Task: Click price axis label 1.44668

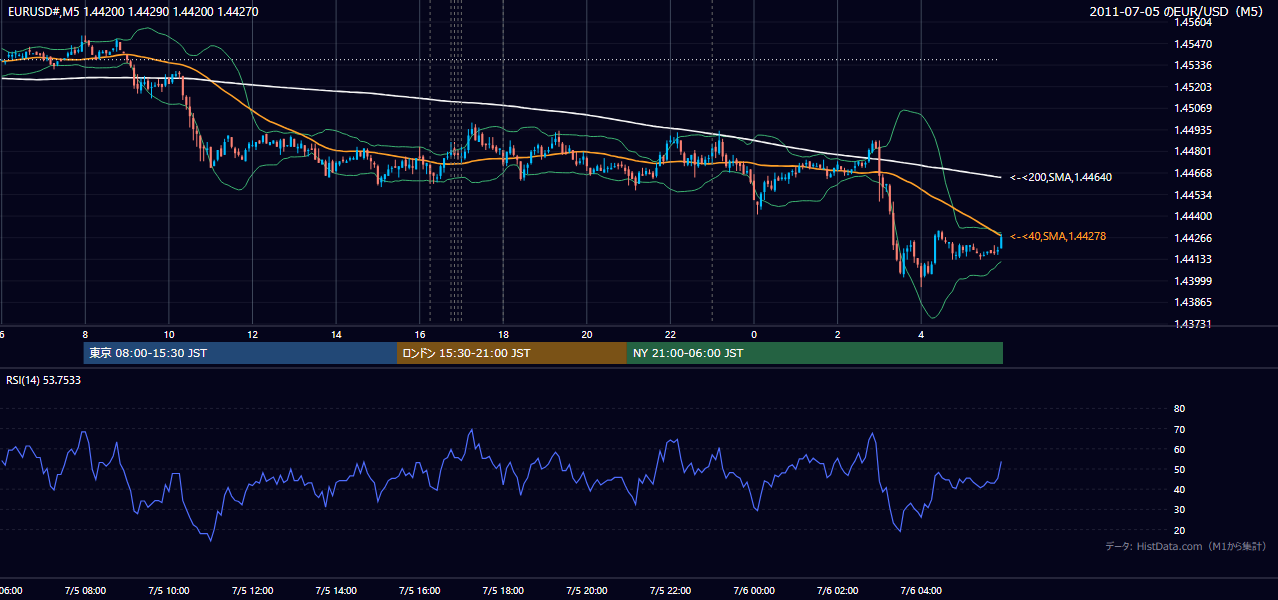Action: [x=1194, y=173]
